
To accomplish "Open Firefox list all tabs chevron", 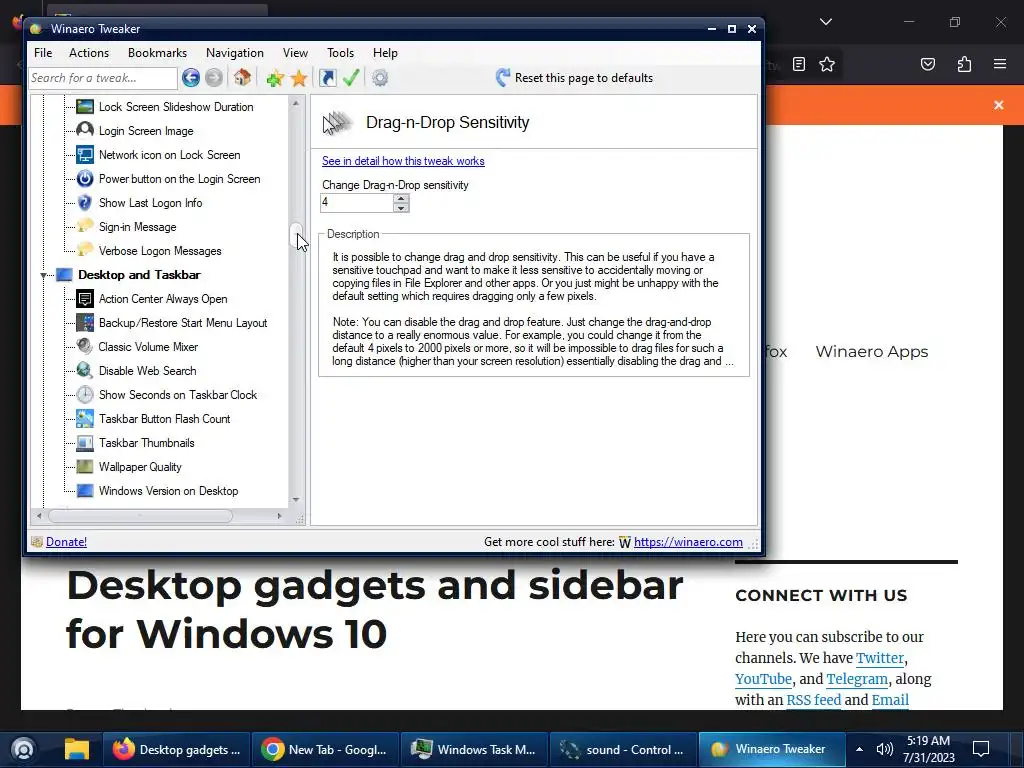I will tap(825, 22).
